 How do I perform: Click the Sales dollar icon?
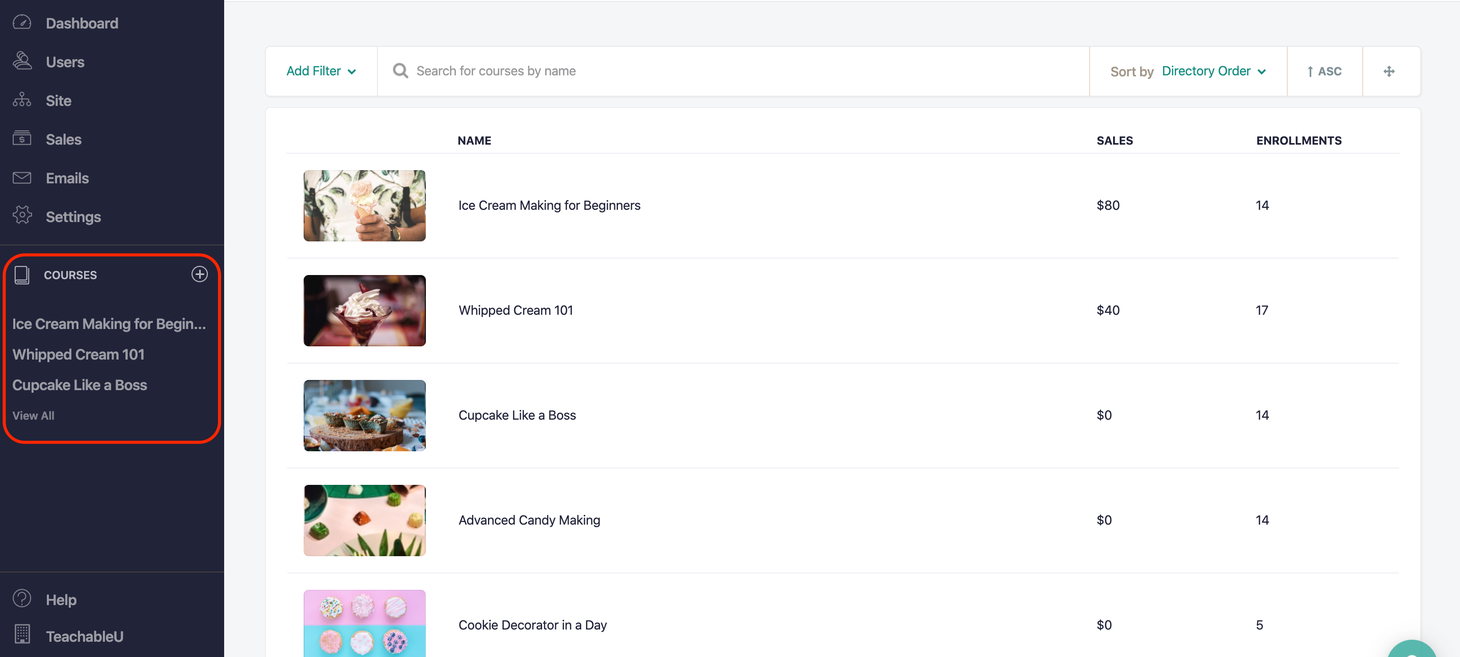[x=22, y=139]
